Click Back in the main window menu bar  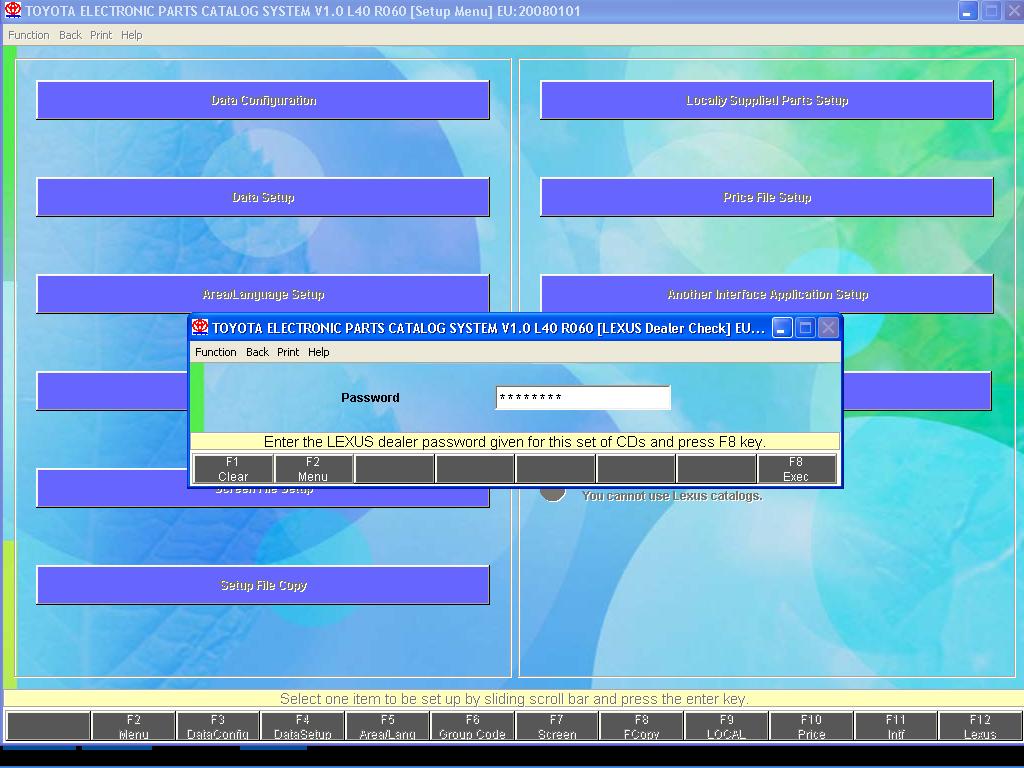(x=70, y=35)
